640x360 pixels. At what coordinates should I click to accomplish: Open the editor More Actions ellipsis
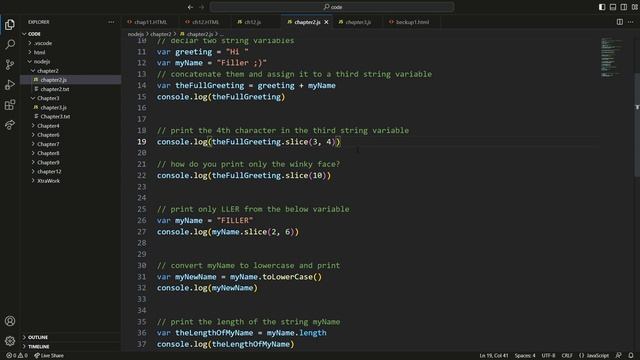[631, 22]
